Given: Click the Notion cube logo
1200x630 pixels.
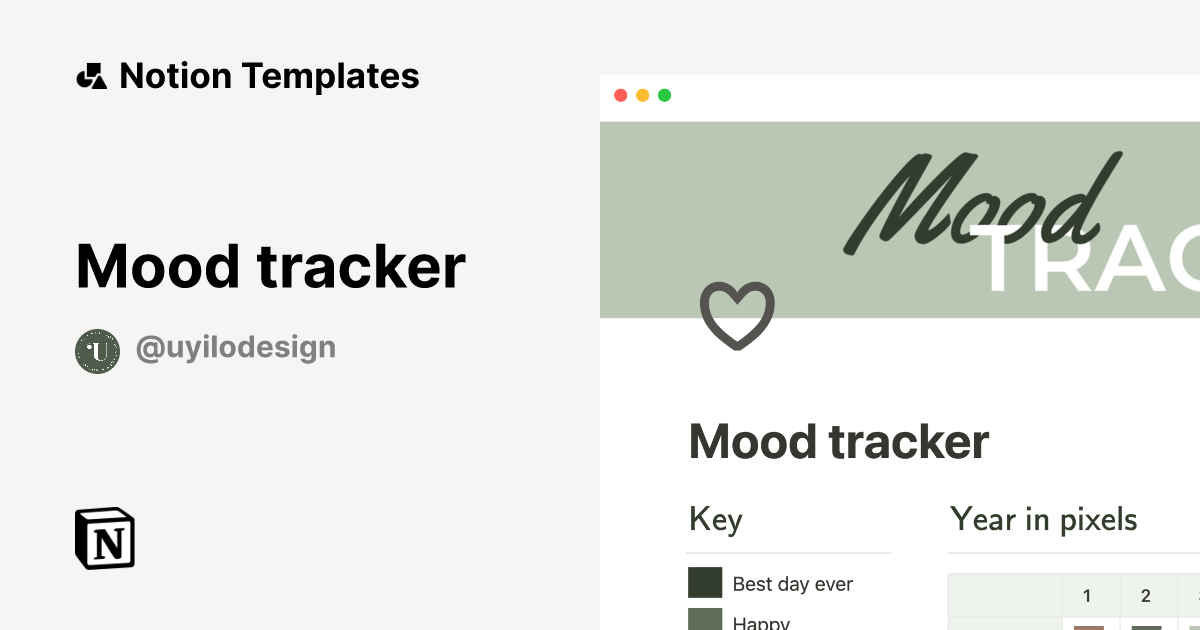Looking at the screenshot, I should [105, 539].
